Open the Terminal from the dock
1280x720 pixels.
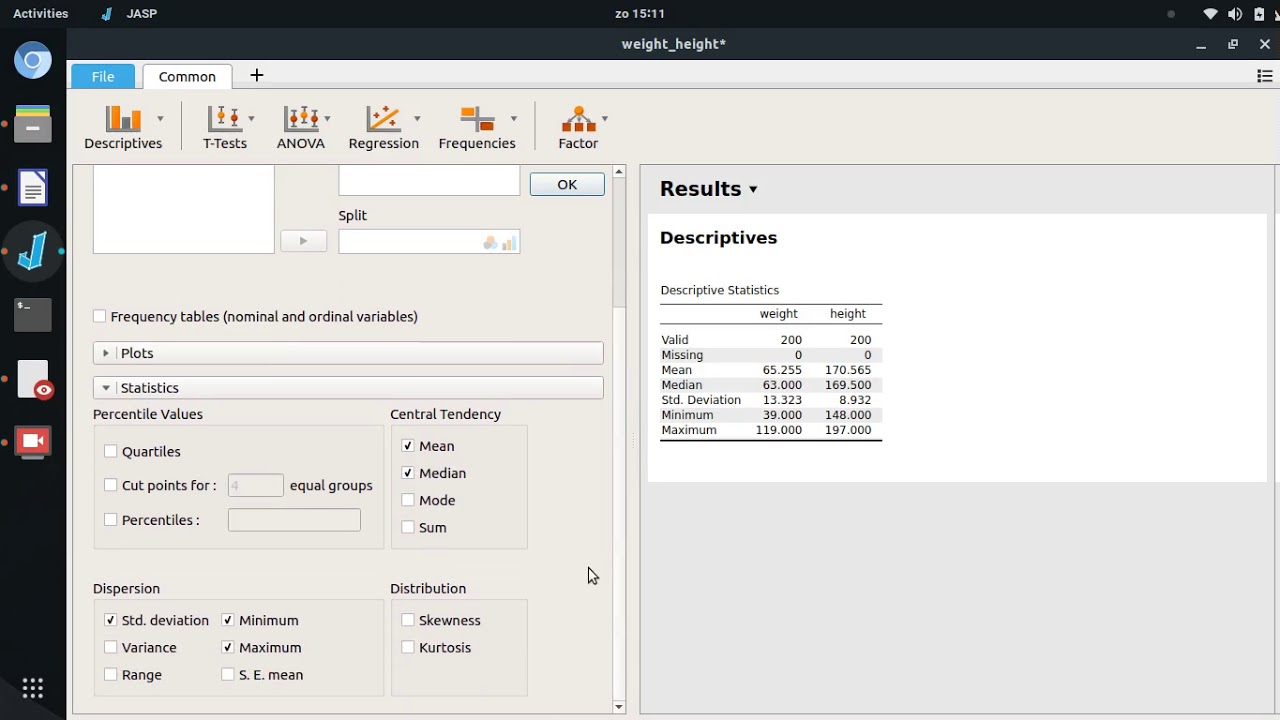[x=33, y=314]
